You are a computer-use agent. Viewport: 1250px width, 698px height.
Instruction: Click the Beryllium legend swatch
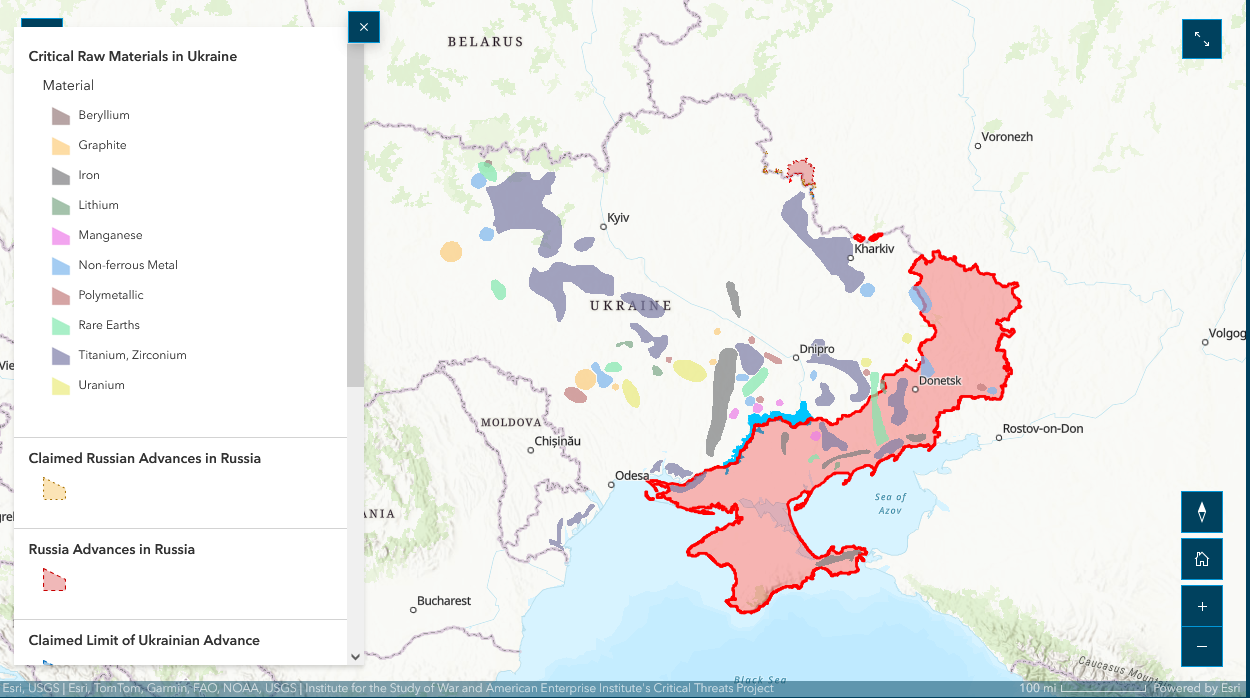pyautogui.click(x=60, y=116)
